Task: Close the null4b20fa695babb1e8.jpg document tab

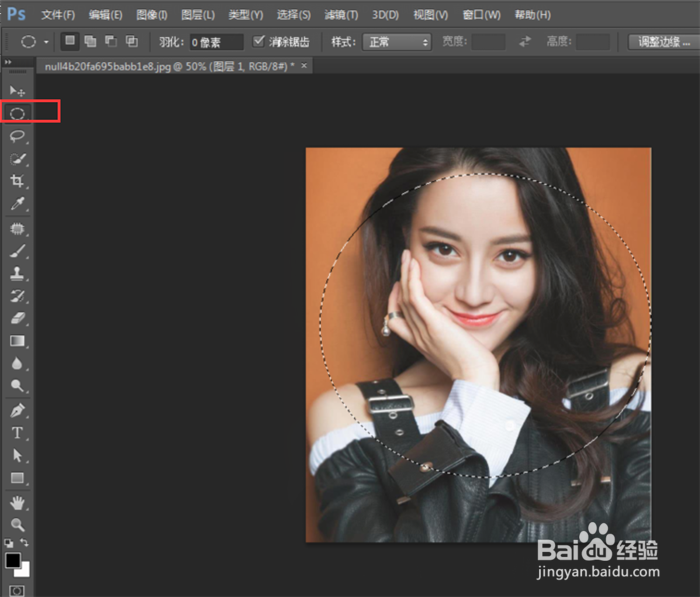Action: point(304,66)
